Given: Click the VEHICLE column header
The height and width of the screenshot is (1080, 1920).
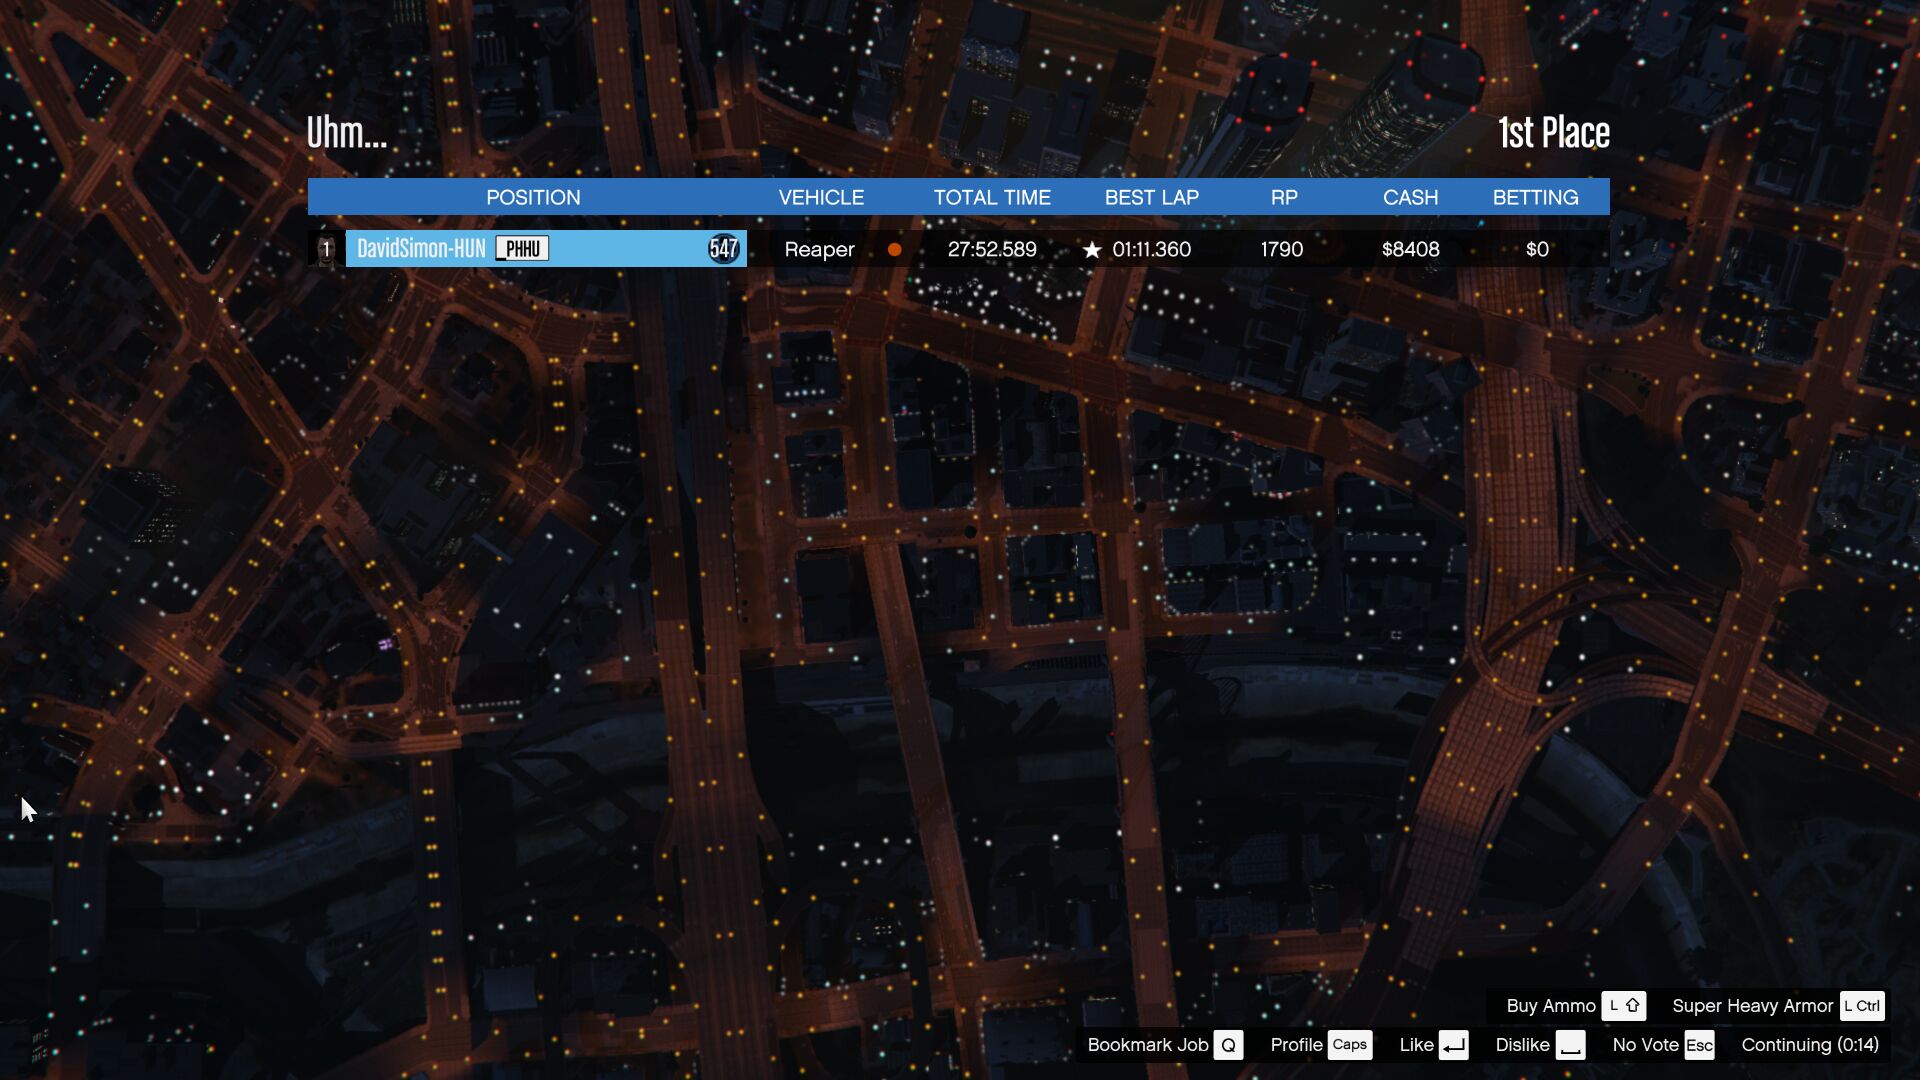Looking at the screenshot, I should tap(821, 198).
